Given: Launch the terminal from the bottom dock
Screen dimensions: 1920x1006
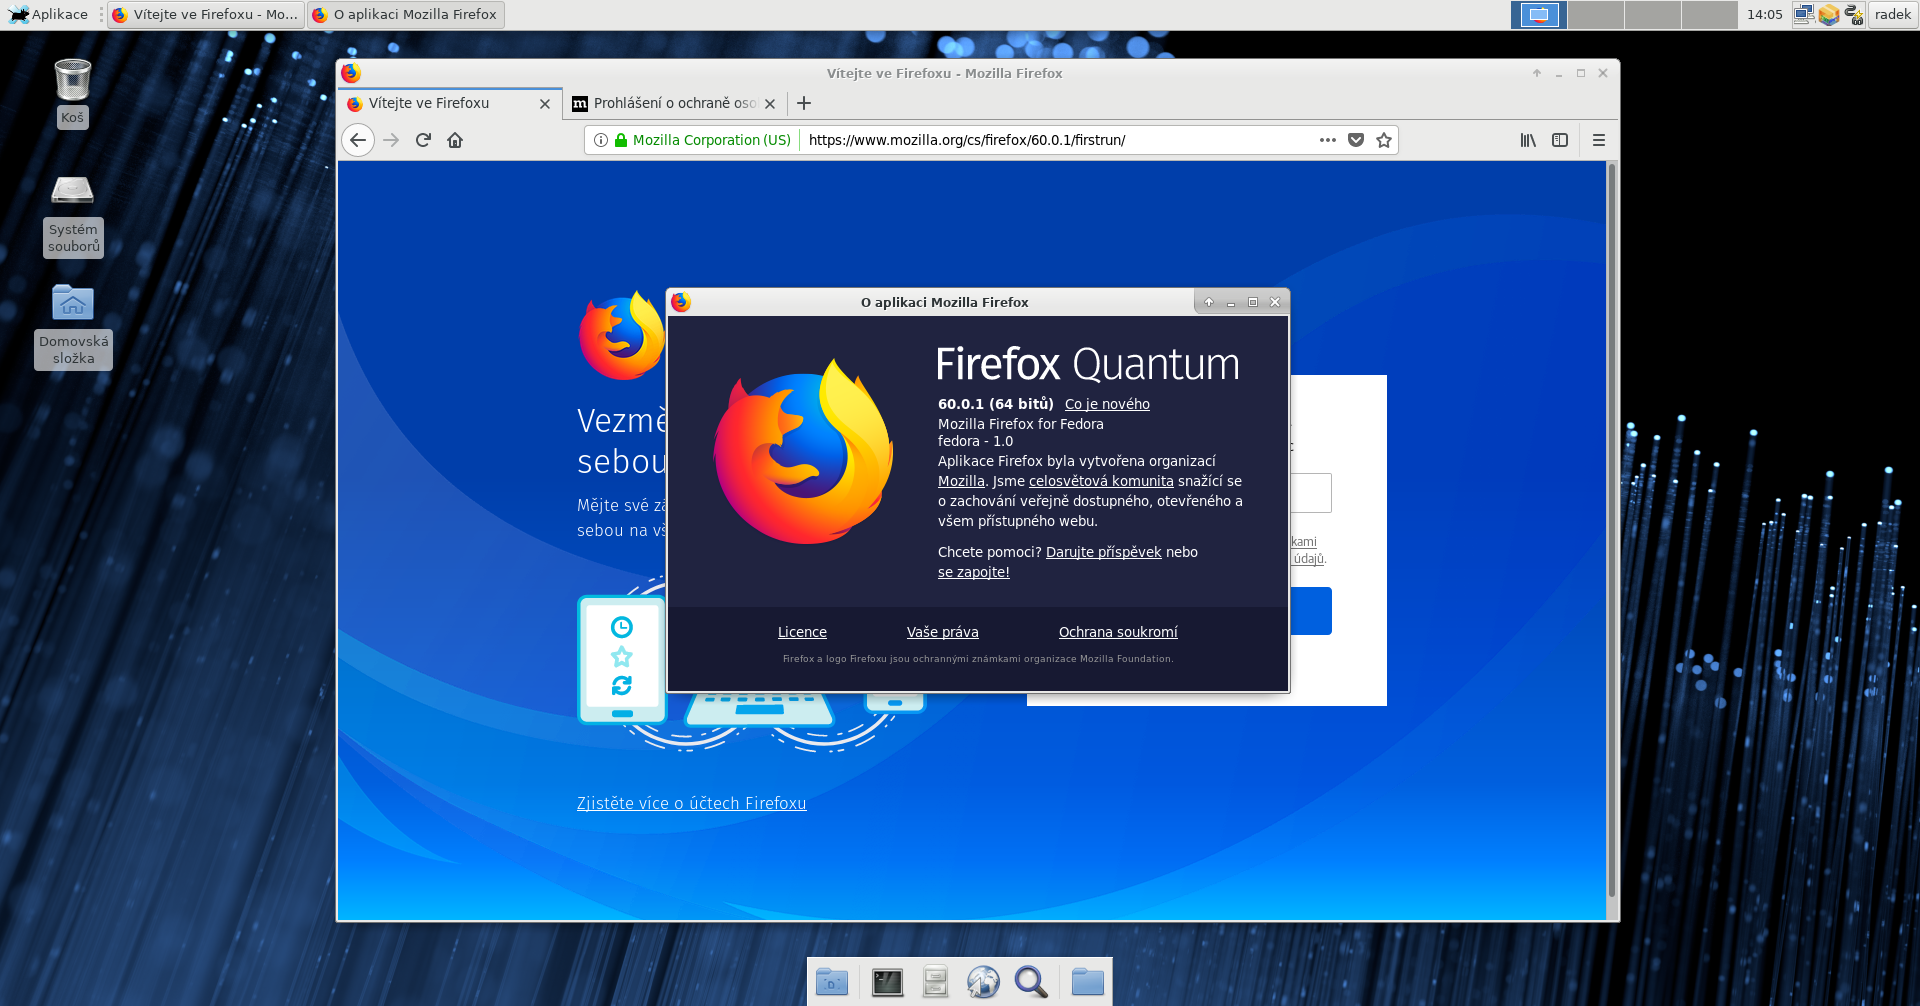Looking at the screenshot, I should click(887, 982).
